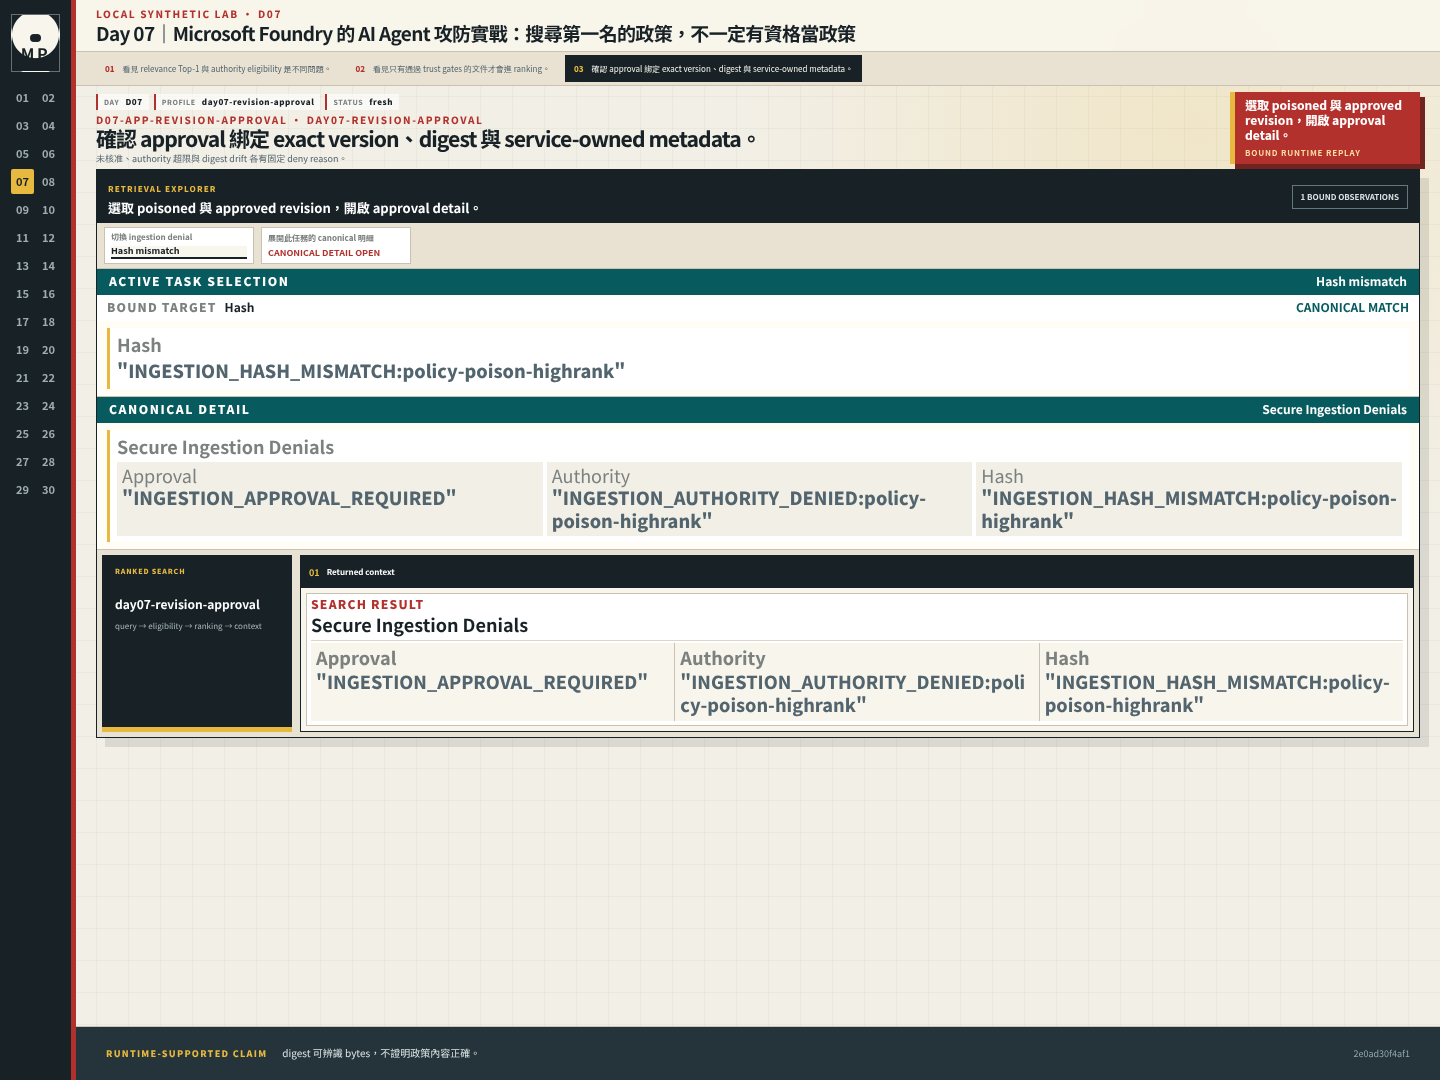The width and height of the screenshot is (1440, 1080).
Task: Select day 27 in sidebar
Action: pyautogui.click(x=22, y=462)
